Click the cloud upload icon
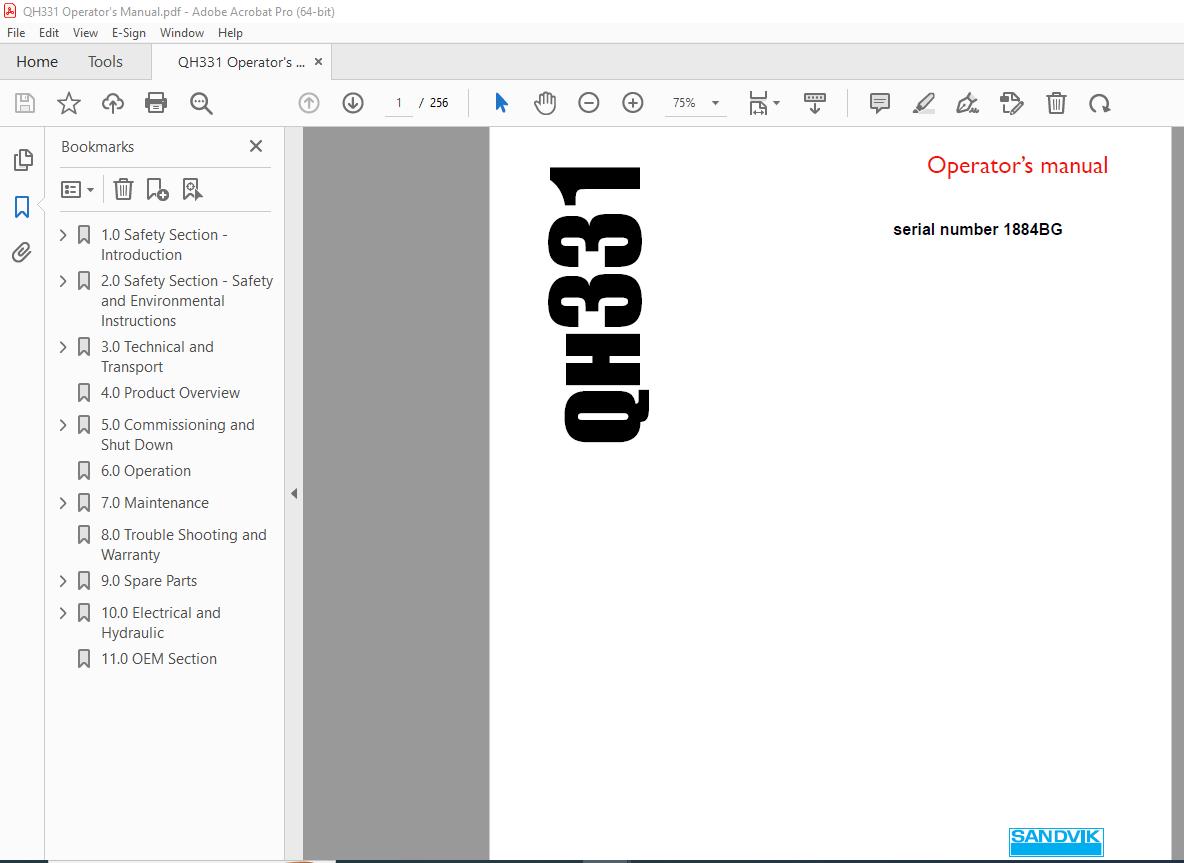This screenshot has width=1184, height=863. 113,103
